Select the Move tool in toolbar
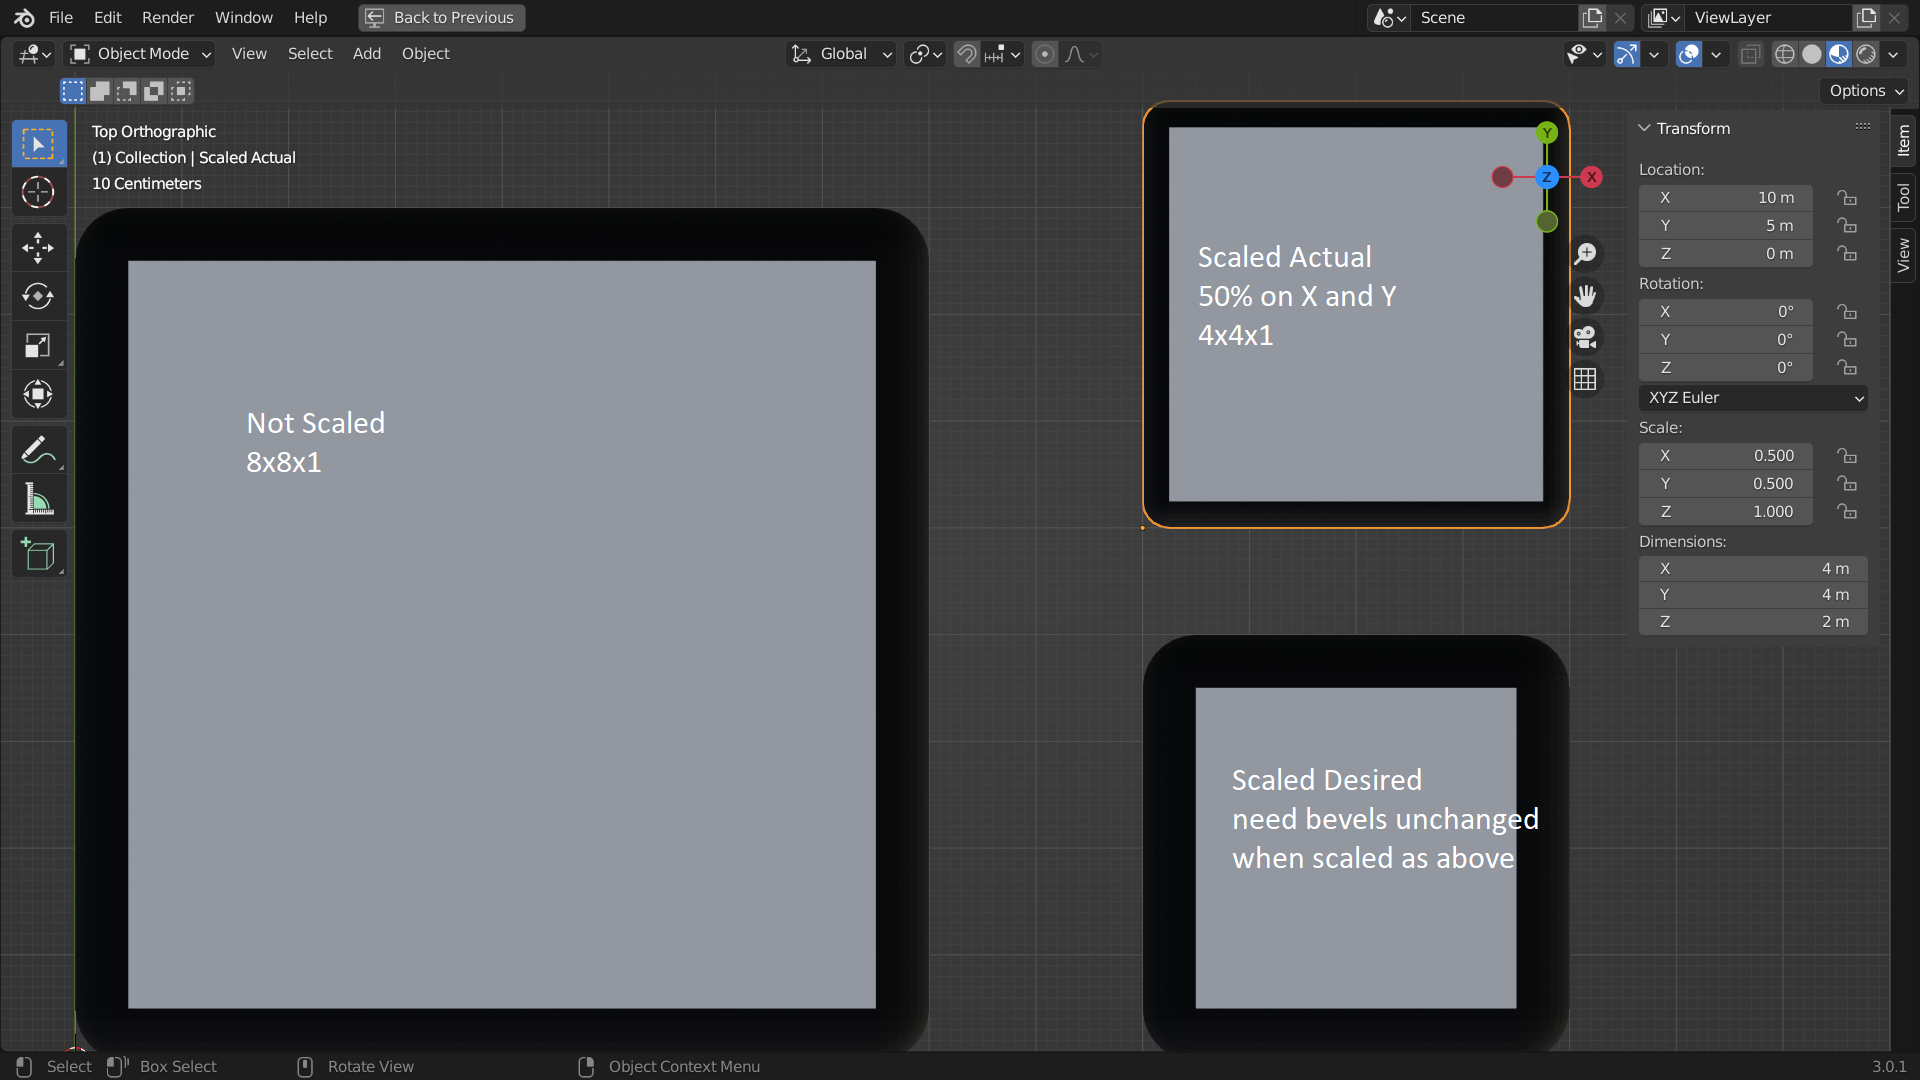1920x1080 pixels. (38, 247)
